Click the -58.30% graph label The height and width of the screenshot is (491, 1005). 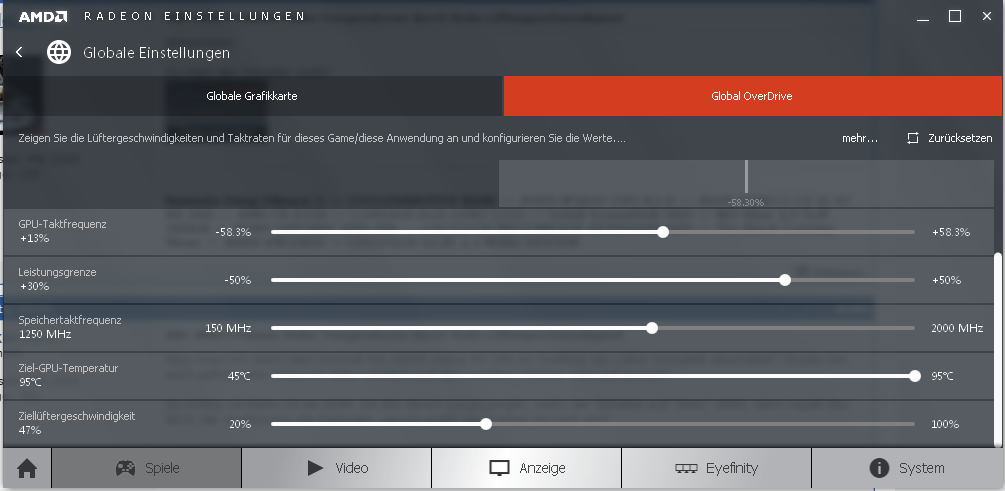(745, 202)
